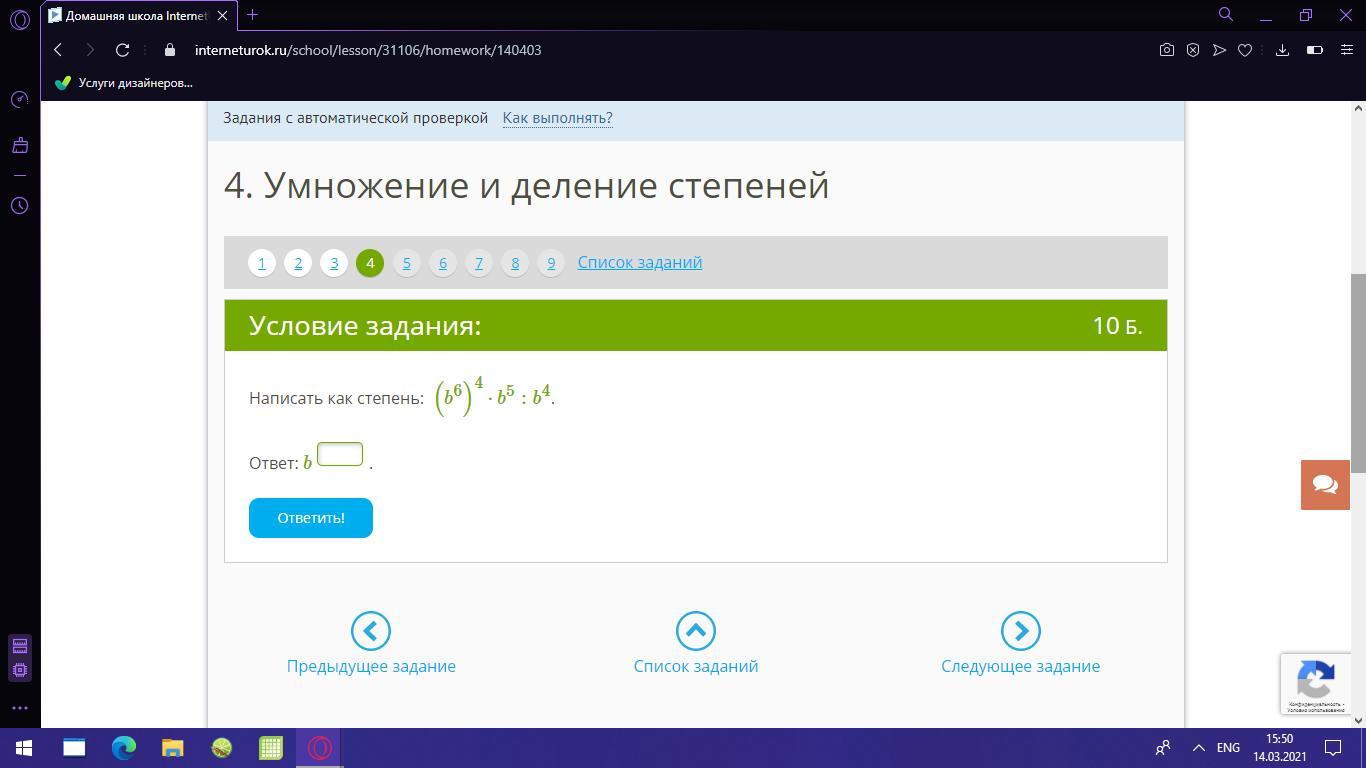Open the orange chat support widget

click(x=1325, y=485)
